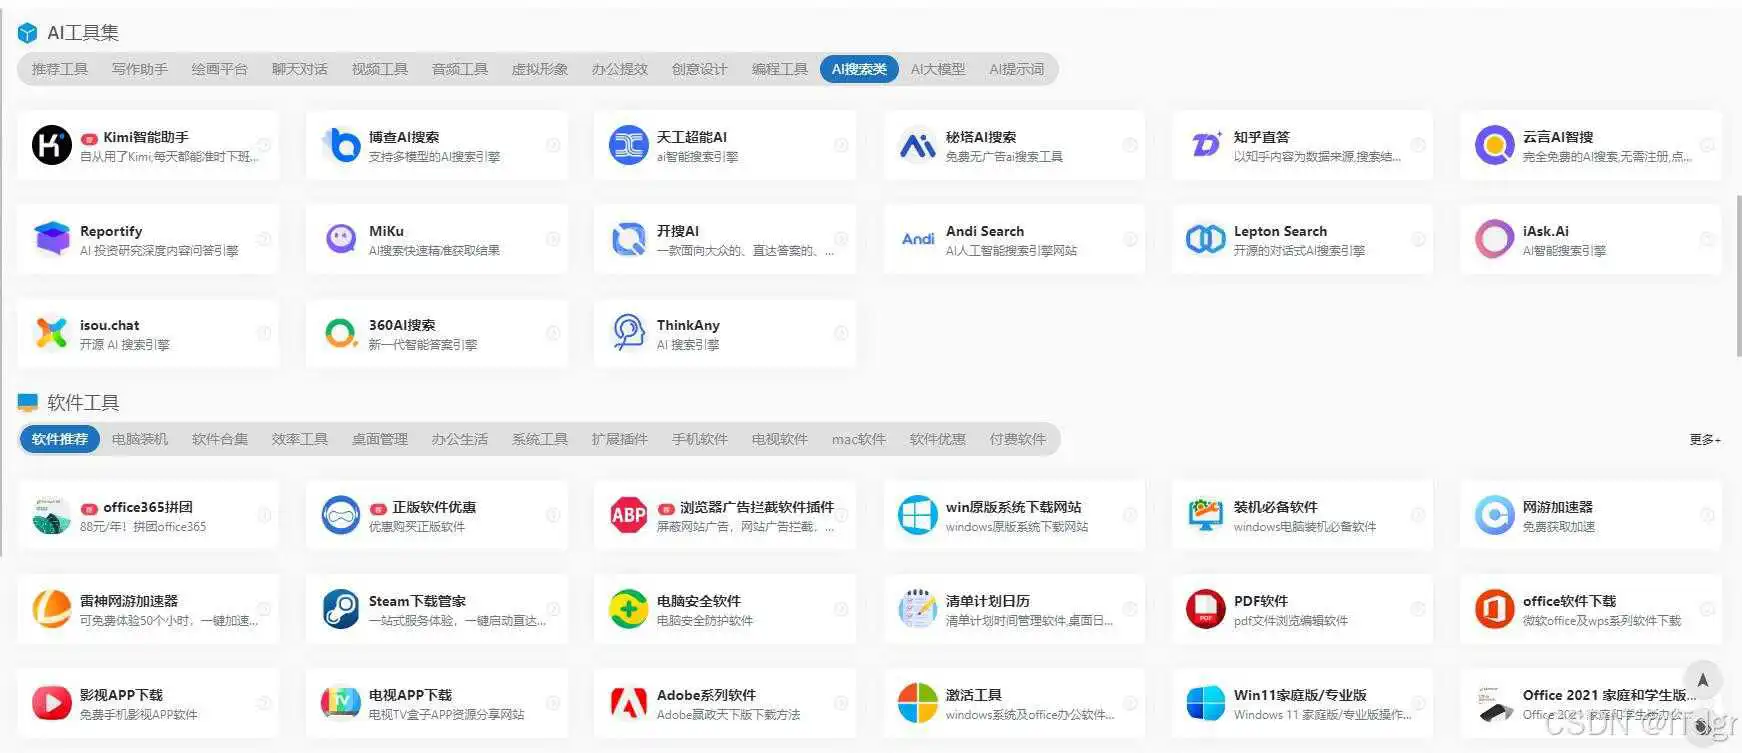The image size is (1742, 753).
Task: Open the isou.chat colorful icon
Action: [51, 333]
